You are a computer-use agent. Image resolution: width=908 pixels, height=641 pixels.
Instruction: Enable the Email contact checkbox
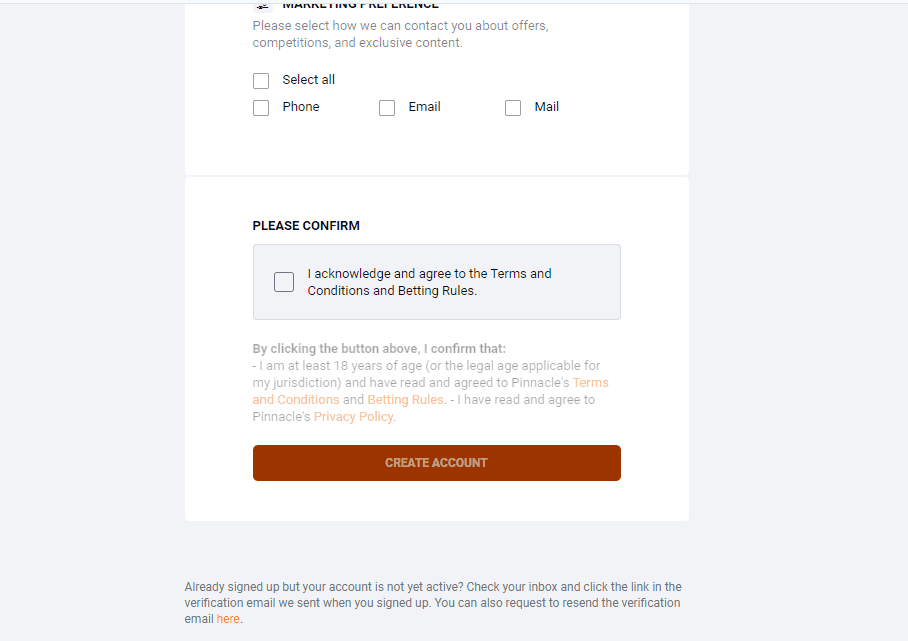coord(387,108)
